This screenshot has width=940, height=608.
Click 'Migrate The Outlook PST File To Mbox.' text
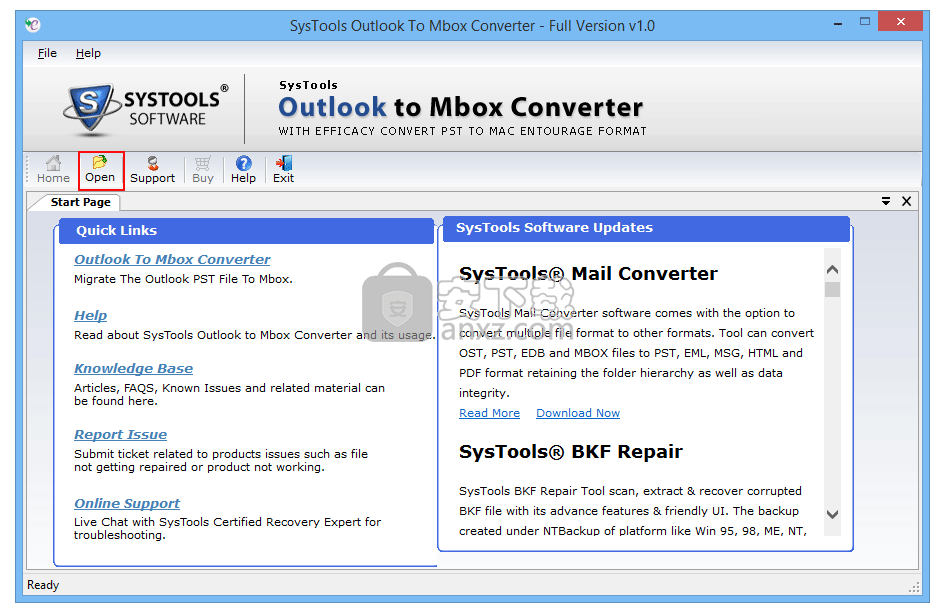[183, 279]
